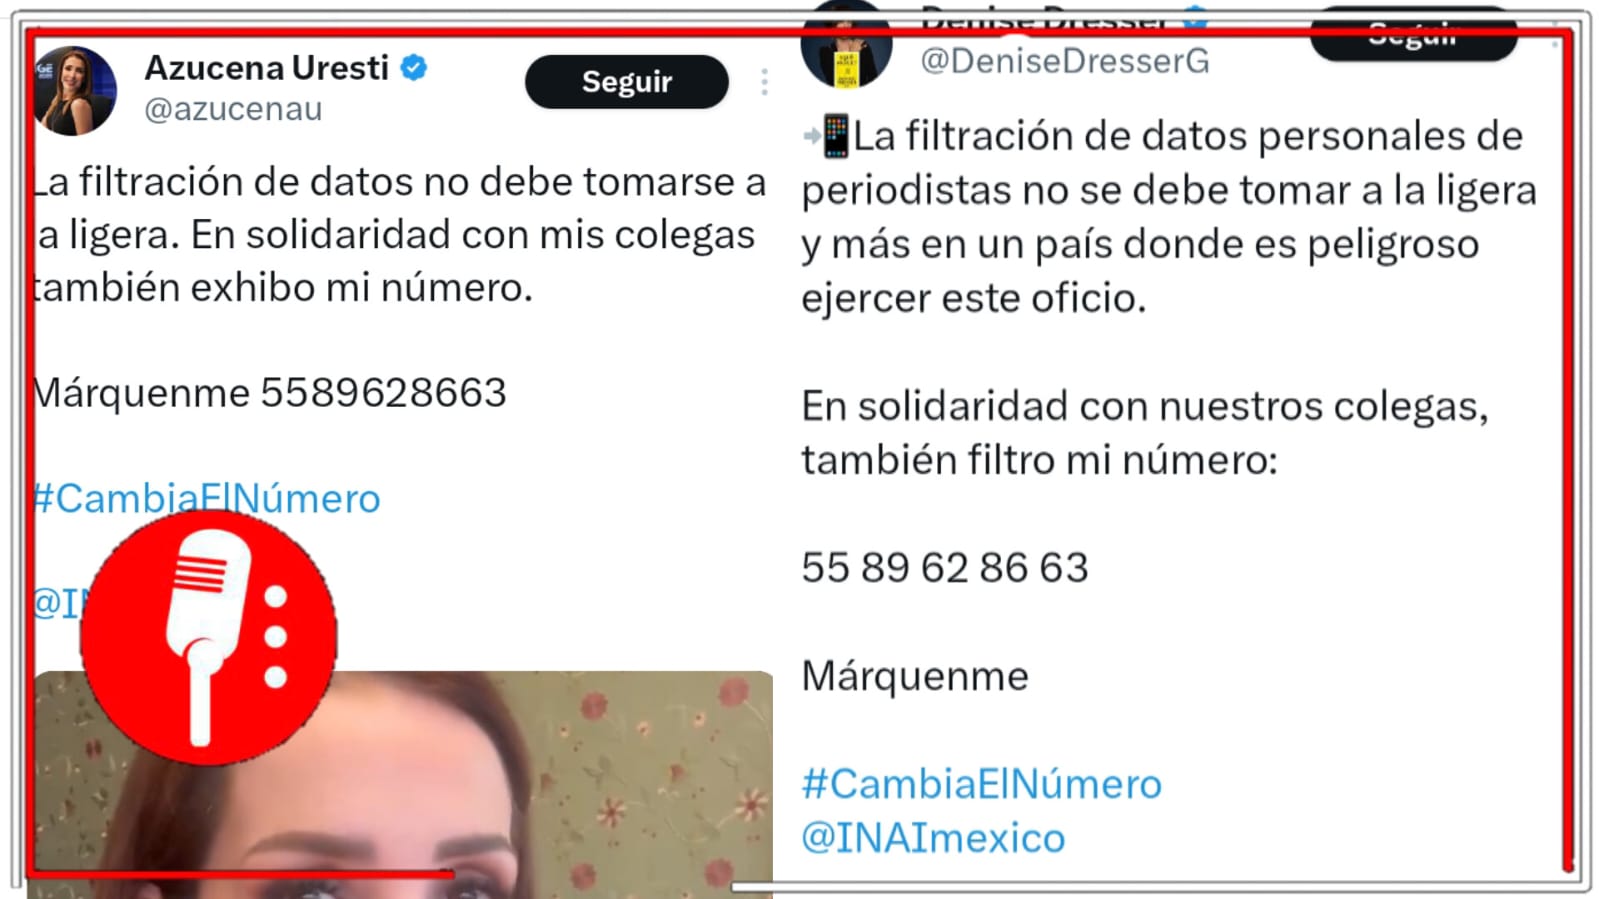Follow Denise Dresser with the cut-off Seguir button
This screenshot has height=899, width=1599.
point(1413,35)
